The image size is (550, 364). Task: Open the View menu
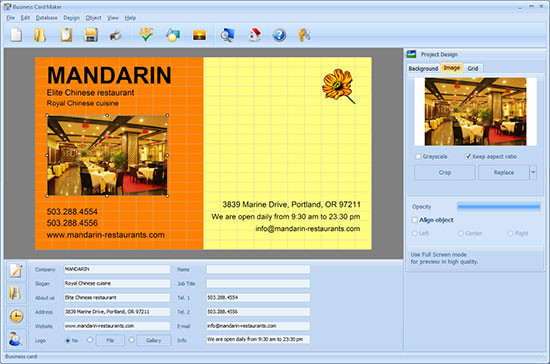(113, 18)
